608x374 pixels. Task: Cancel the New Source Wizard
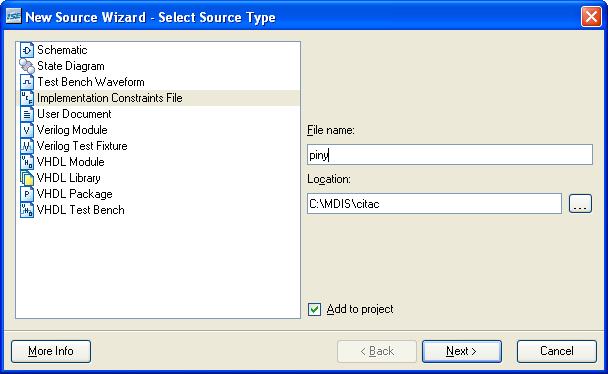point(556,351)
